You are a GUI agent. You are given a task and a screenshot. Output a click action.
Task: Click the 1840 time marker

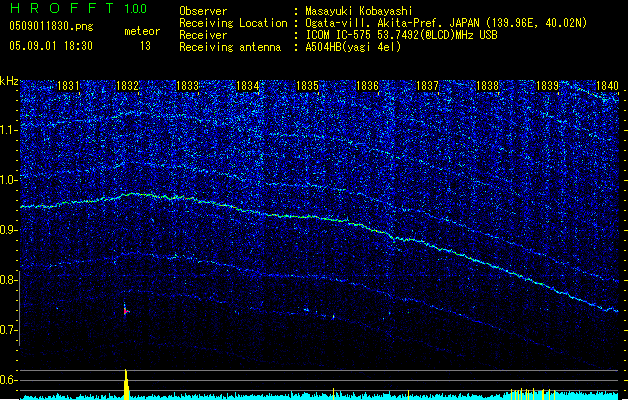tap(607, 86)
